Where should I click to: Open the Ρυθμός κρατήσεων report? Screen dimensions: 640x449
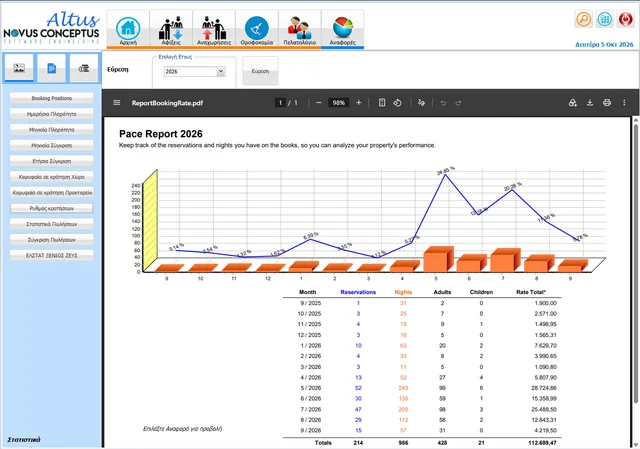point(52,208)
